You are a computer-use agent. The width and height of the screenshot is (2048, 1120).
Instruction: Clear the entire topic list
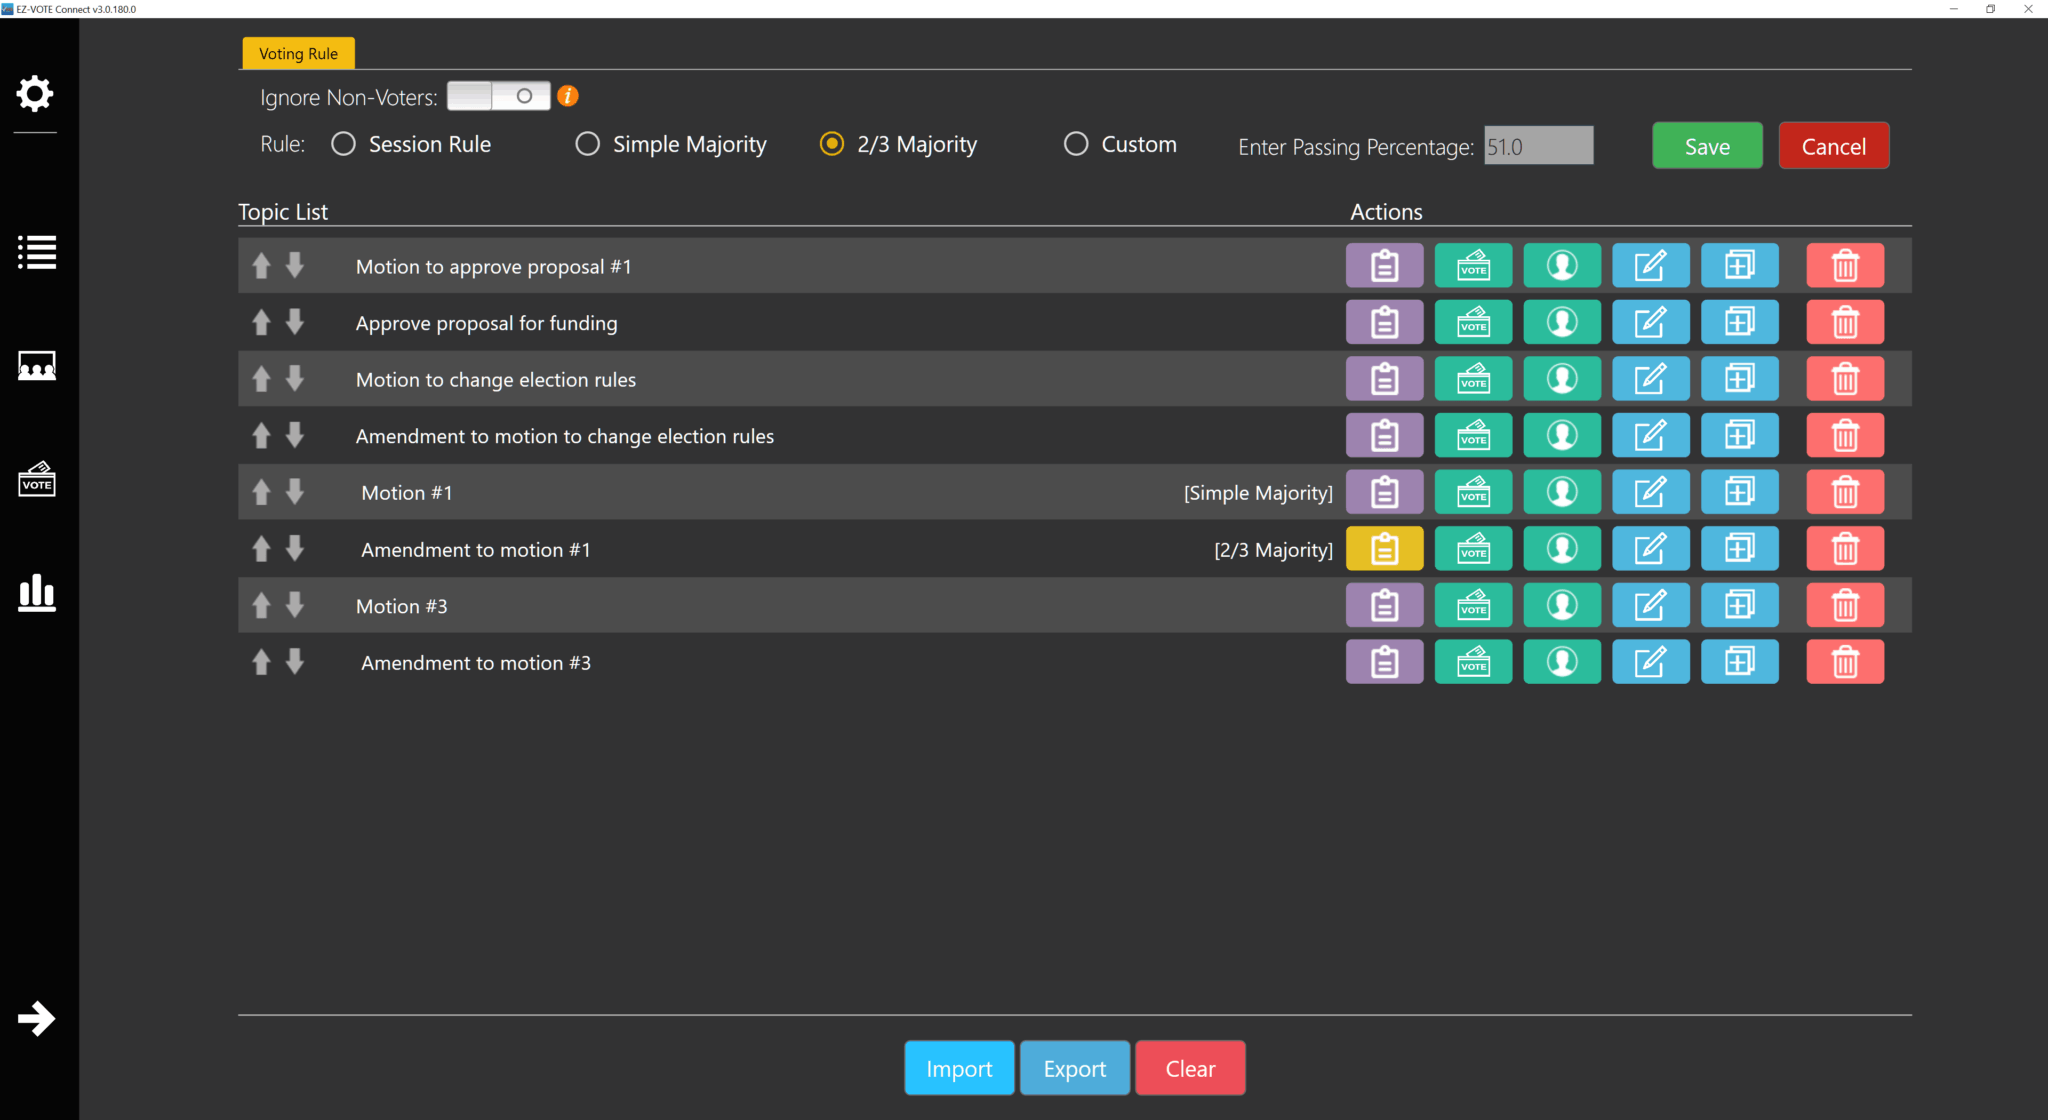[1189, 1067]
